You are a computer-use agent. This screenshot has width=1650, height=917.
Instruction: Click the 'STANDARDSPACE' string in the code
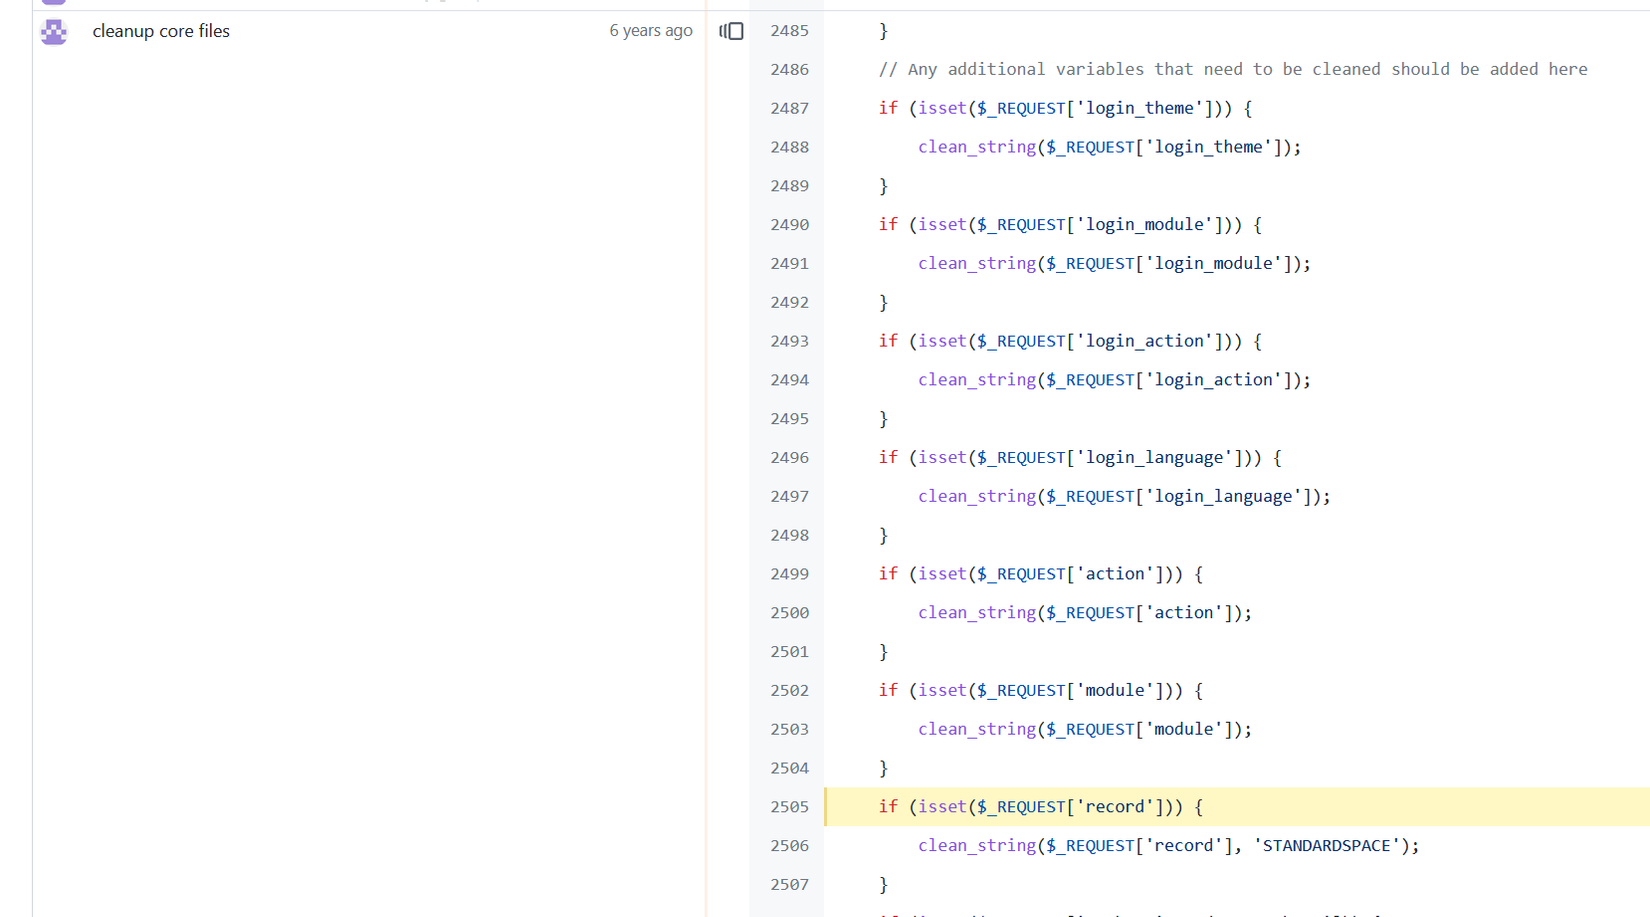click(x=1326, y=846)
